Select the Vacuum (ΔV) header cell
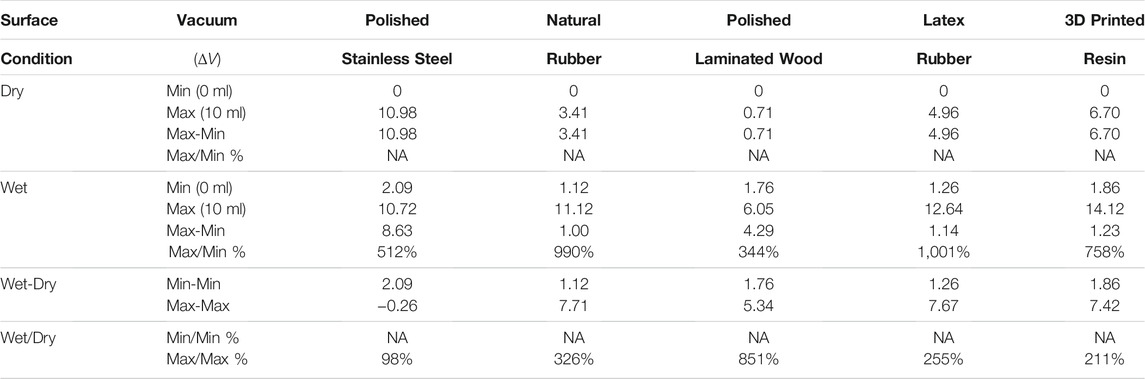Screen dimensions: 1145x379 coord(207,40)
